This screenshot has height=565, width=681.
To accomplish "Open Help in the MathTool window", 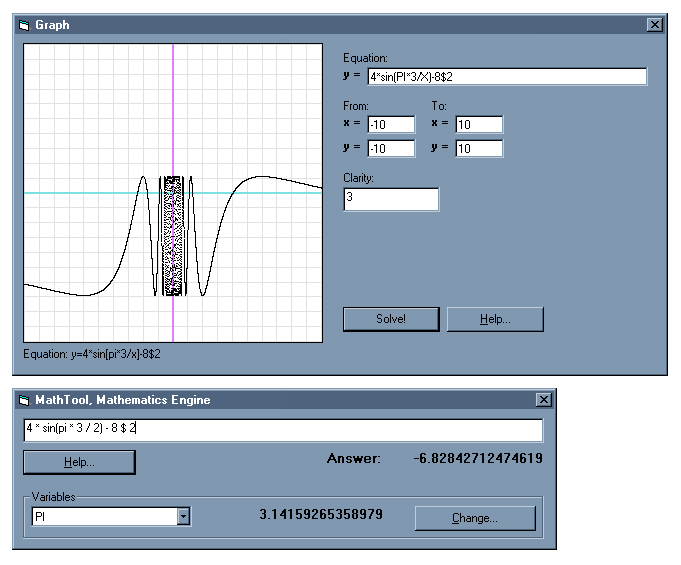I will coord(79,462).
